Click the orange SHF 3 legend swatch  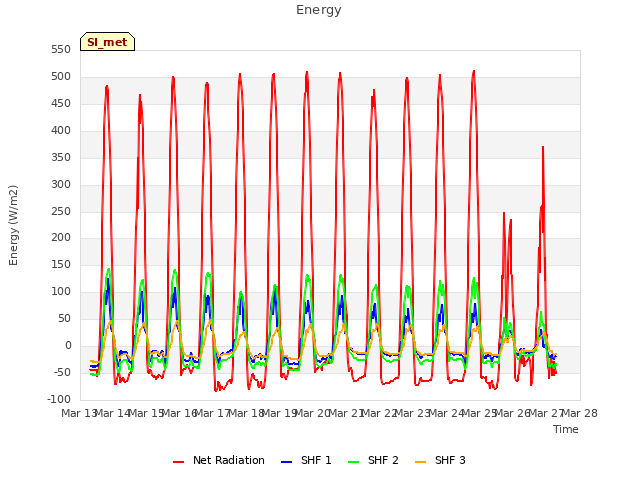tap(420, 462)
